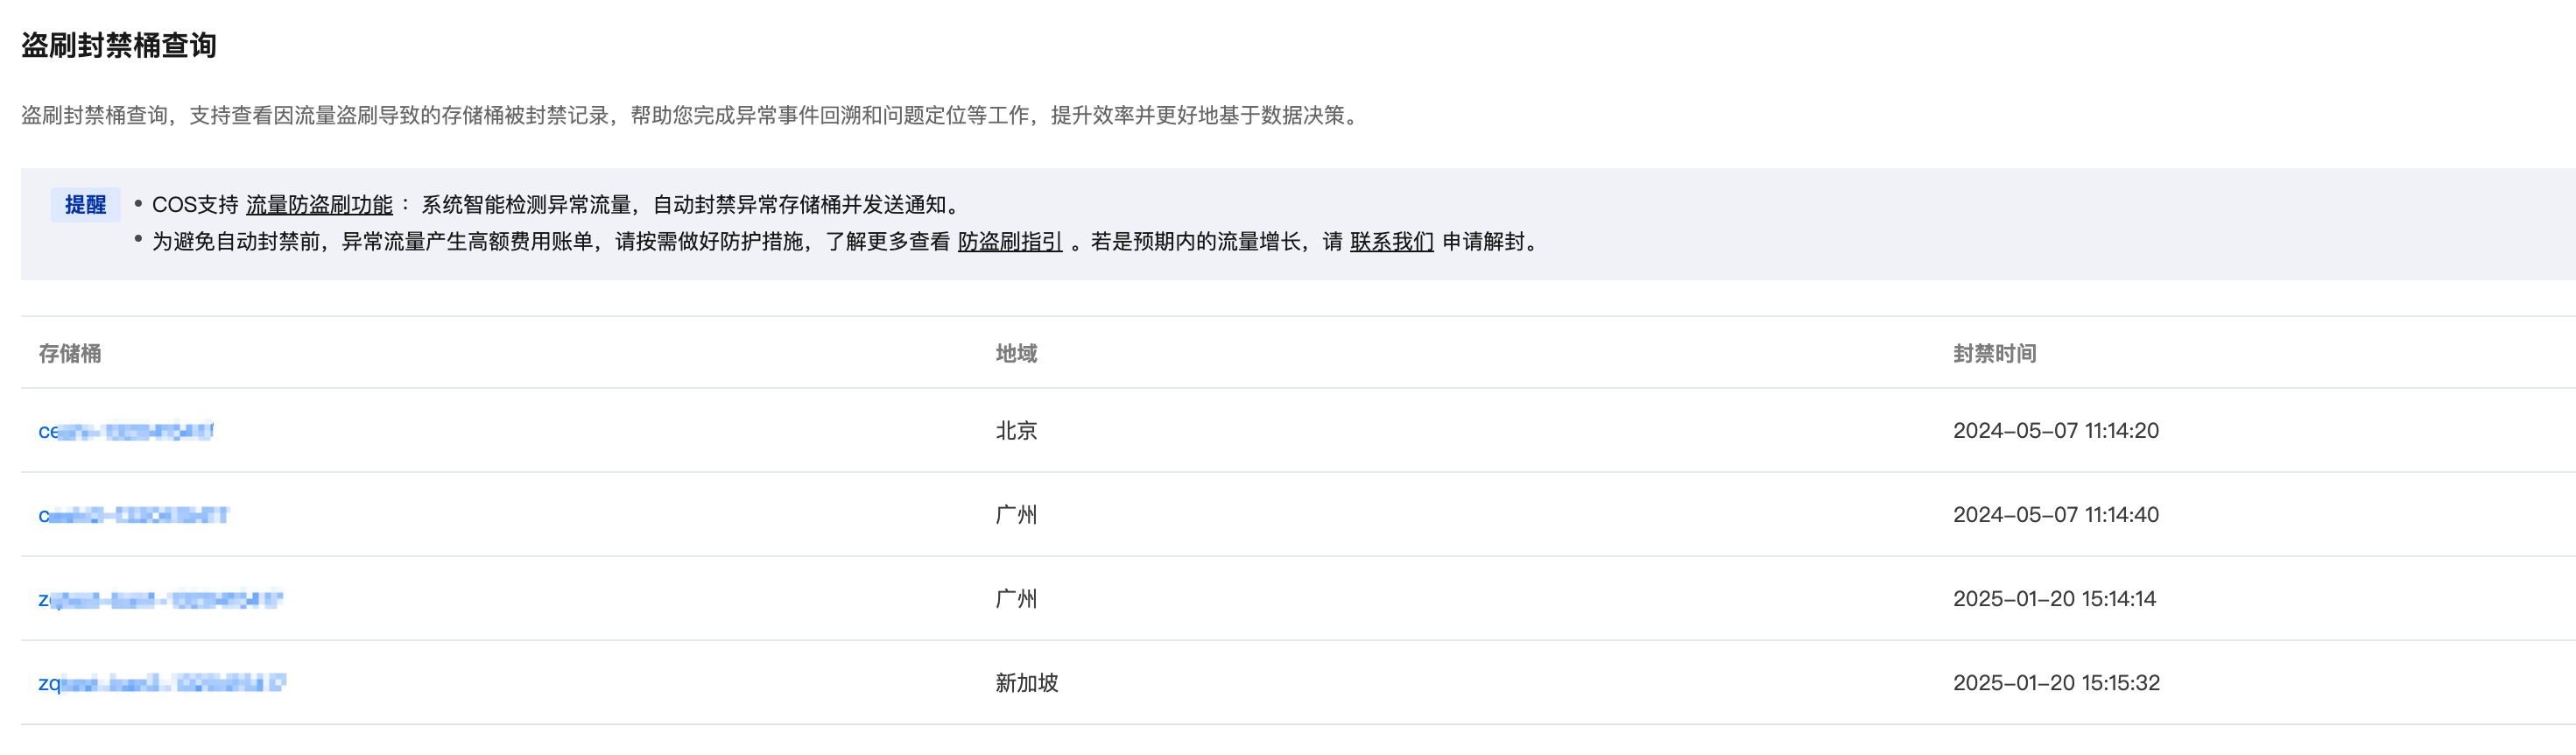
Task: Click the 地域 column header
Action: click(x=1016, y=353)
